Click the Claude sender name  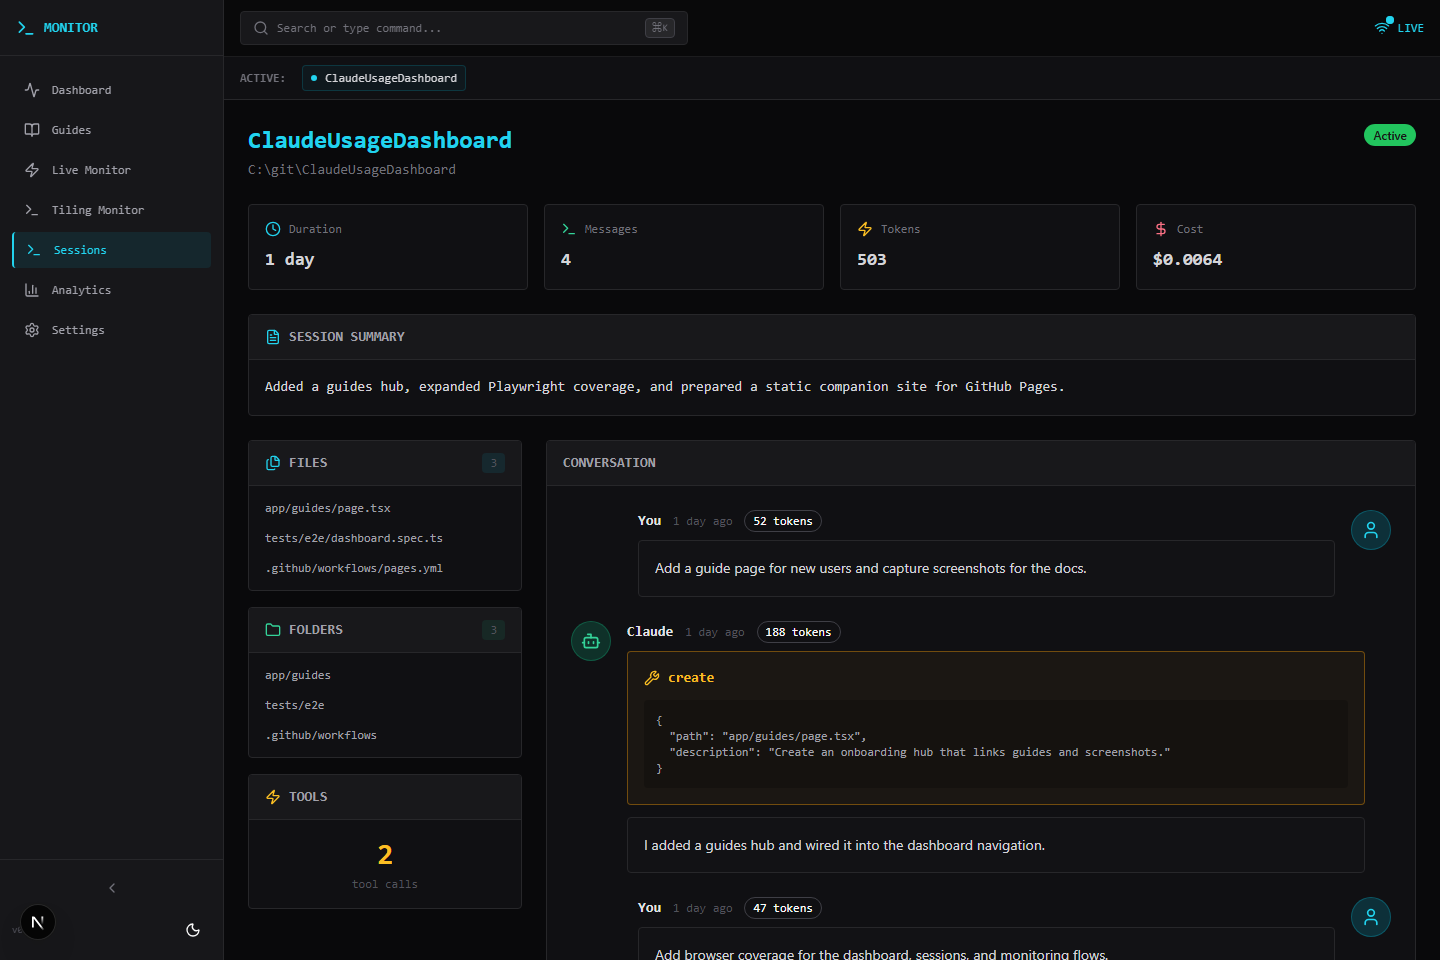coord(650,632)
